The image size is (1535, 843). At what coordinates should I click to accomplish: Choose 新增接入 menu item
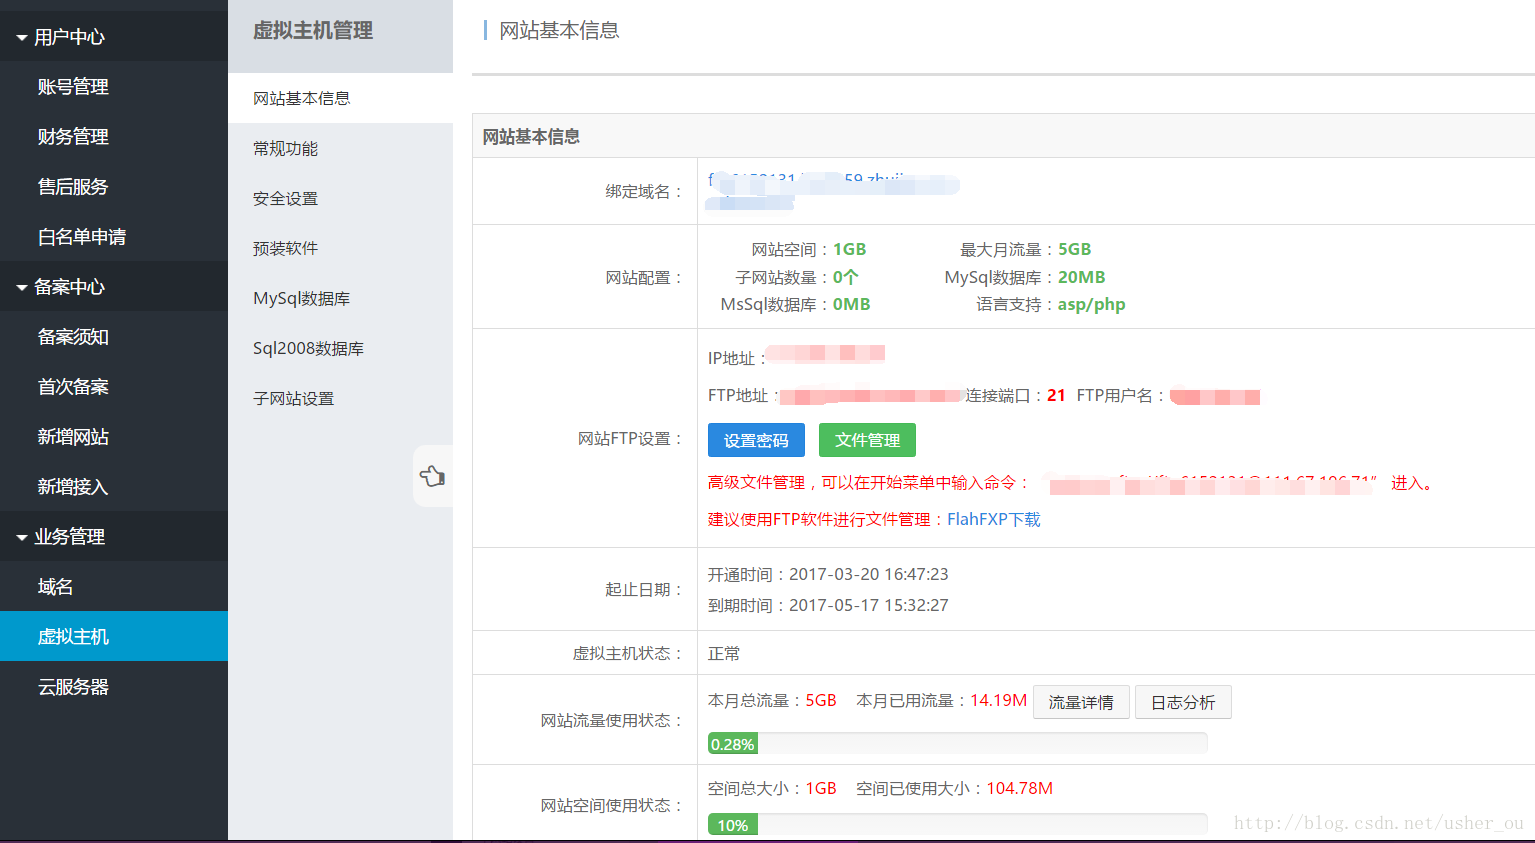point(73,487)
